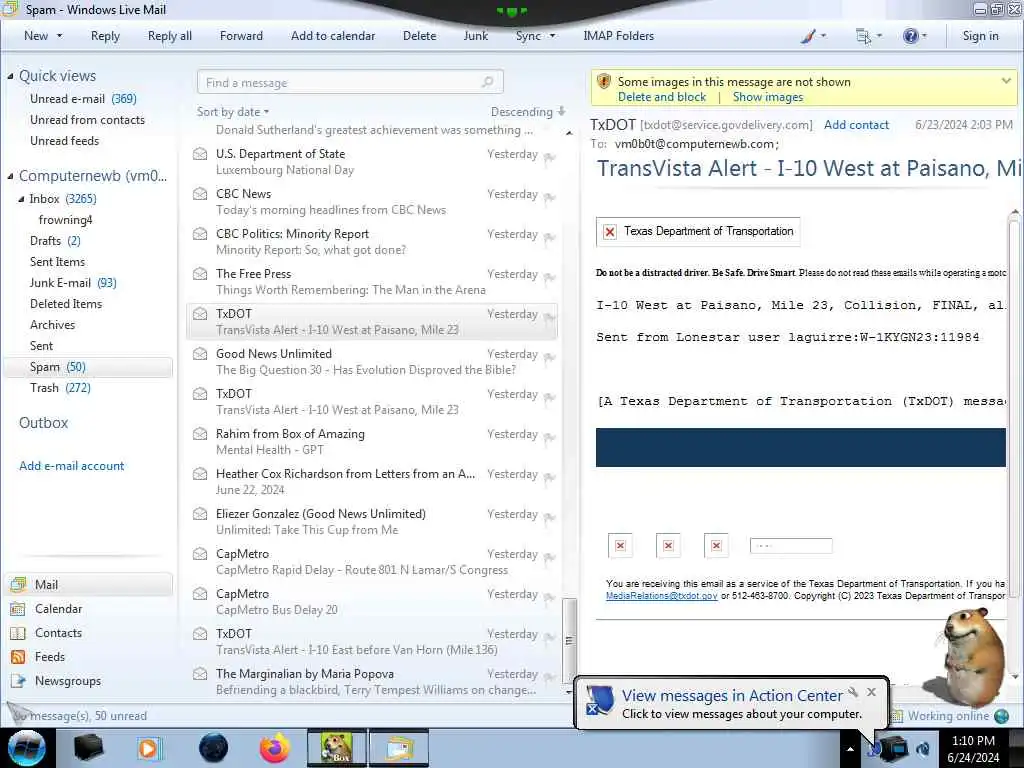Image resolution: width=1024 pixels, height=768 pixels.
Task: Click the blue Help question mark icon
Action: click(x=910, y=36)
